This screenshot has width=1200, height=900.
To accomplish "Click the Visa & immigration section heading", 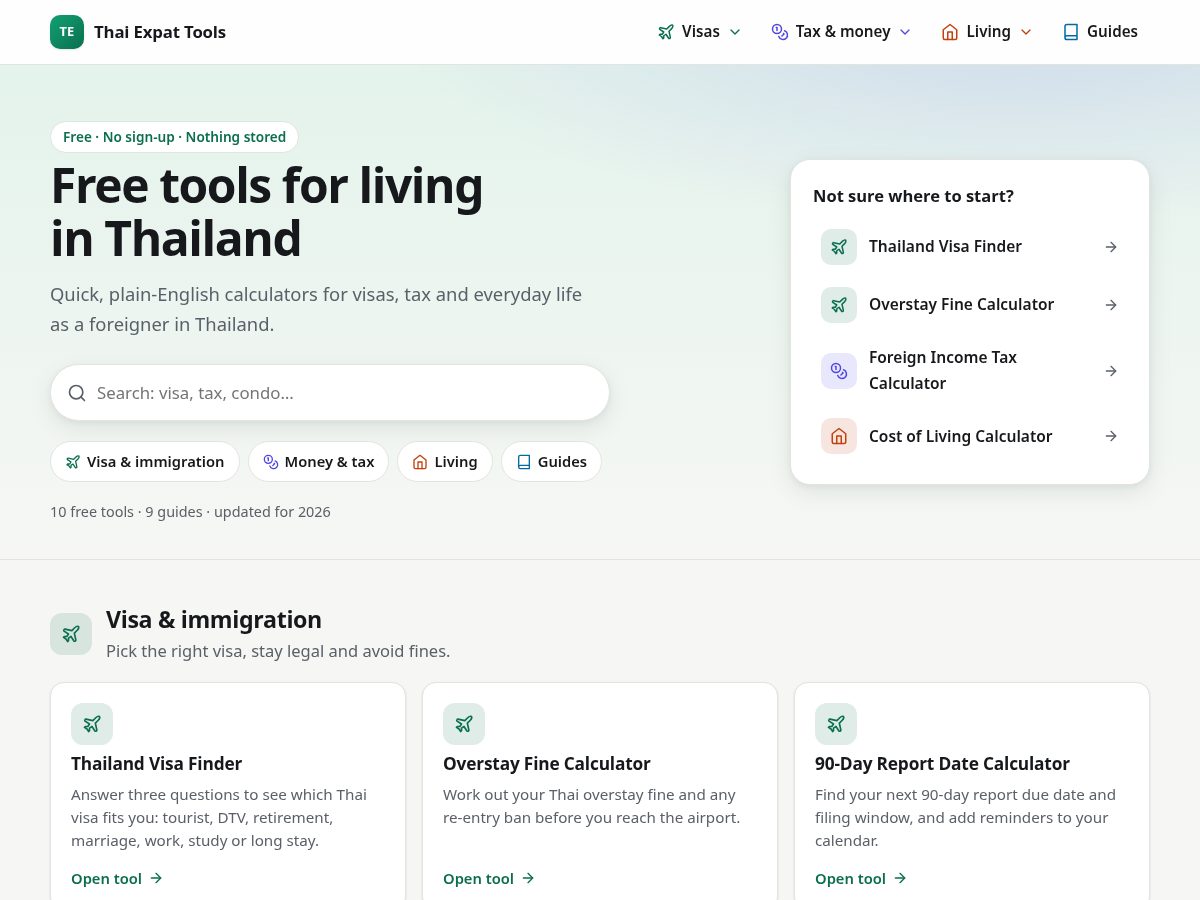I will click(x=214, y=620).
